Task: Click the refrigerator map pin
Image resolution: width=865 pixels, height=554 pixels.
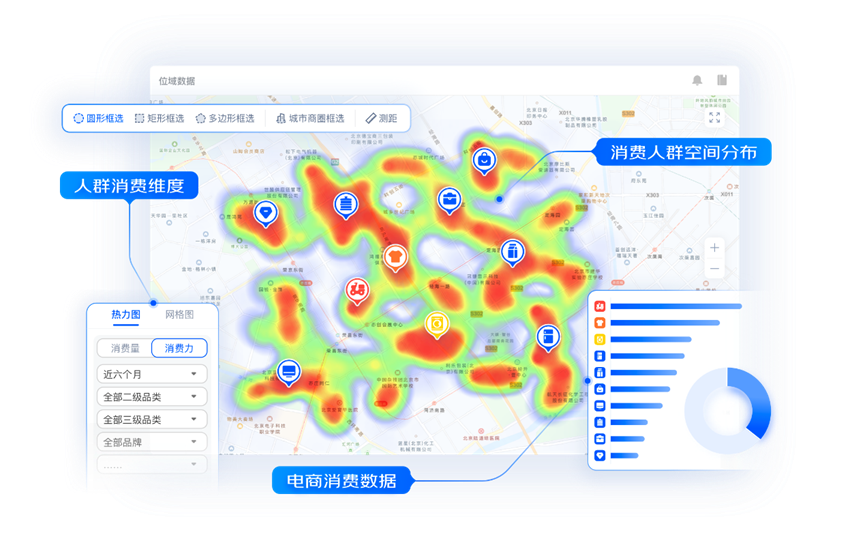Action: [x=548, y=337]
